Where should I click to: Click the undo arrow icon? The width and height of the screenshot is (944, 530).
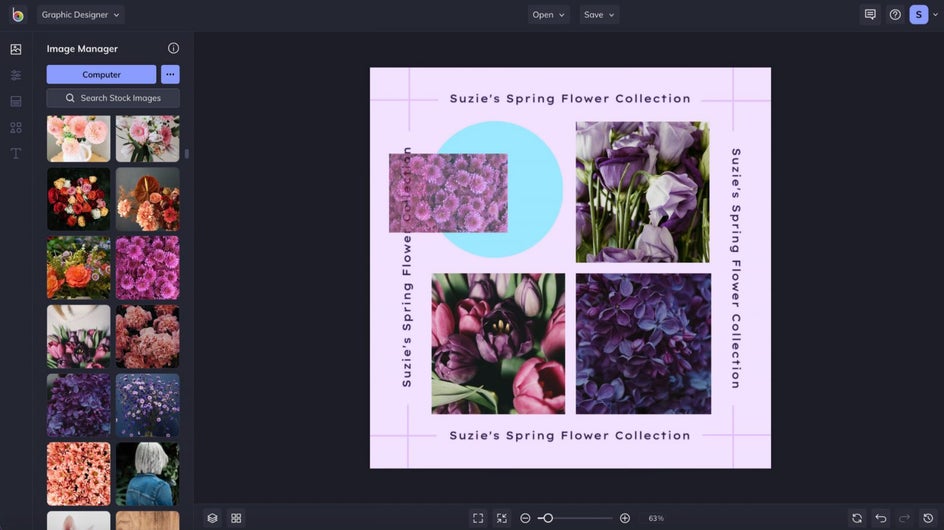tap(881, 518)
